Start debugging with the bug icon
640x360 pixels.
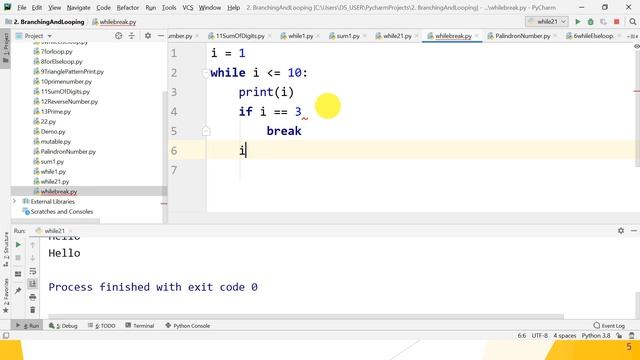click(590, 22)
